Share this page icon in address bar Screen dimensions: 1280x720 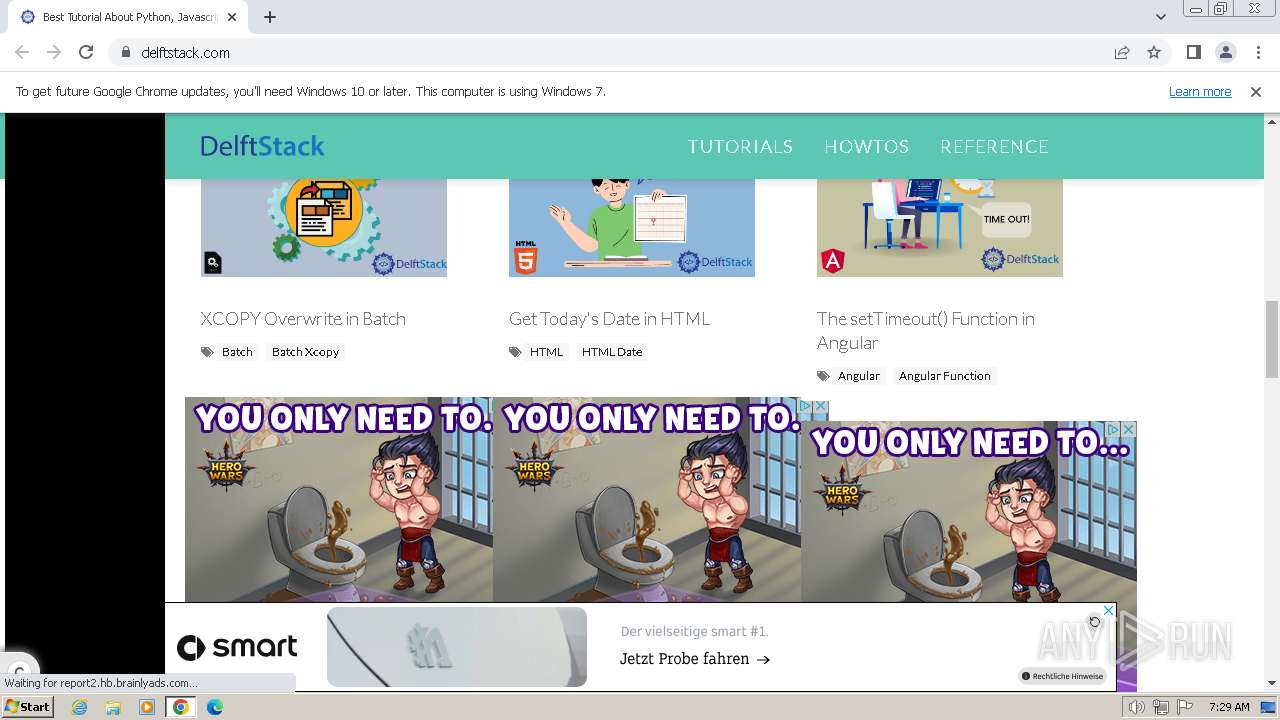1122,52
